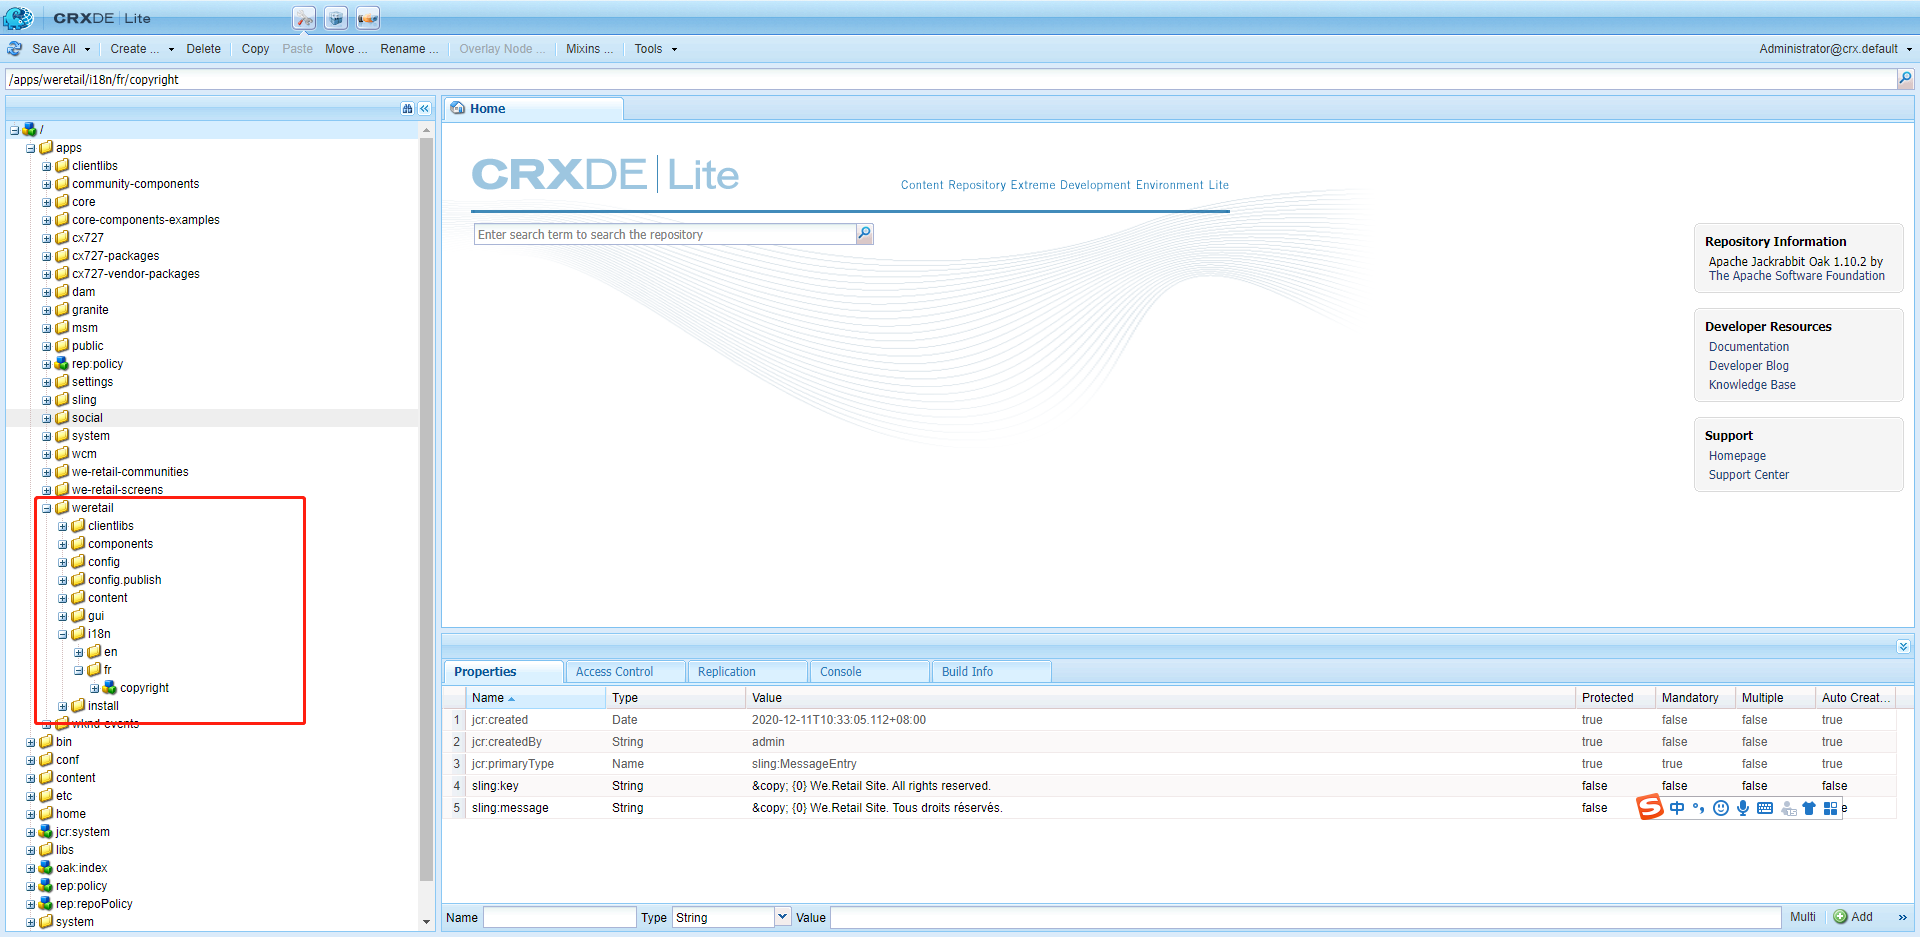1920x937 pixels.
Task: Click the property Name input field
Action: coord(559,917)
